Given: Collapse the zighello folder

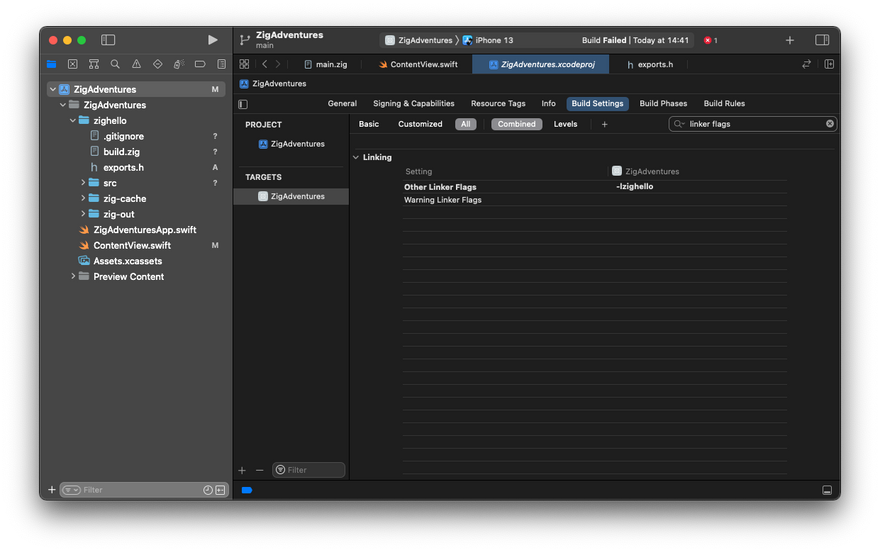Looking at the screenshot, I should coord(72,121).
